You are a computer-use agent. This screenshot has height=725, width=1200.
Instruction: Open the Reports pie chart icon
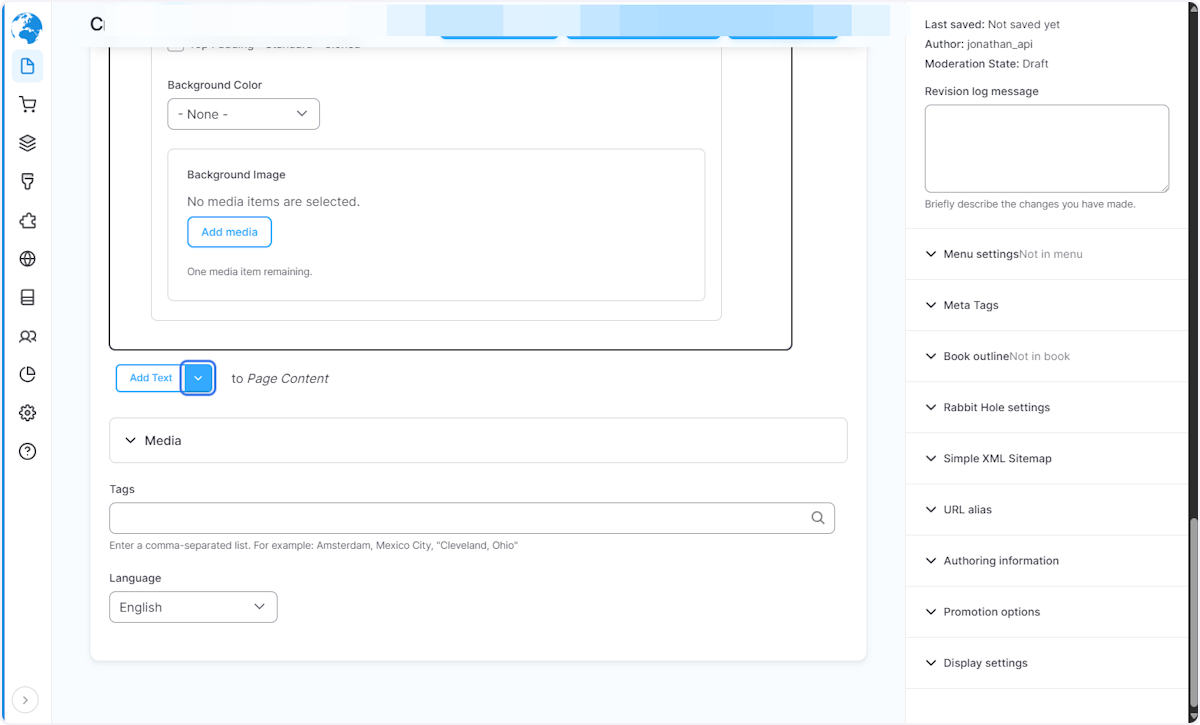pos(27,373)
